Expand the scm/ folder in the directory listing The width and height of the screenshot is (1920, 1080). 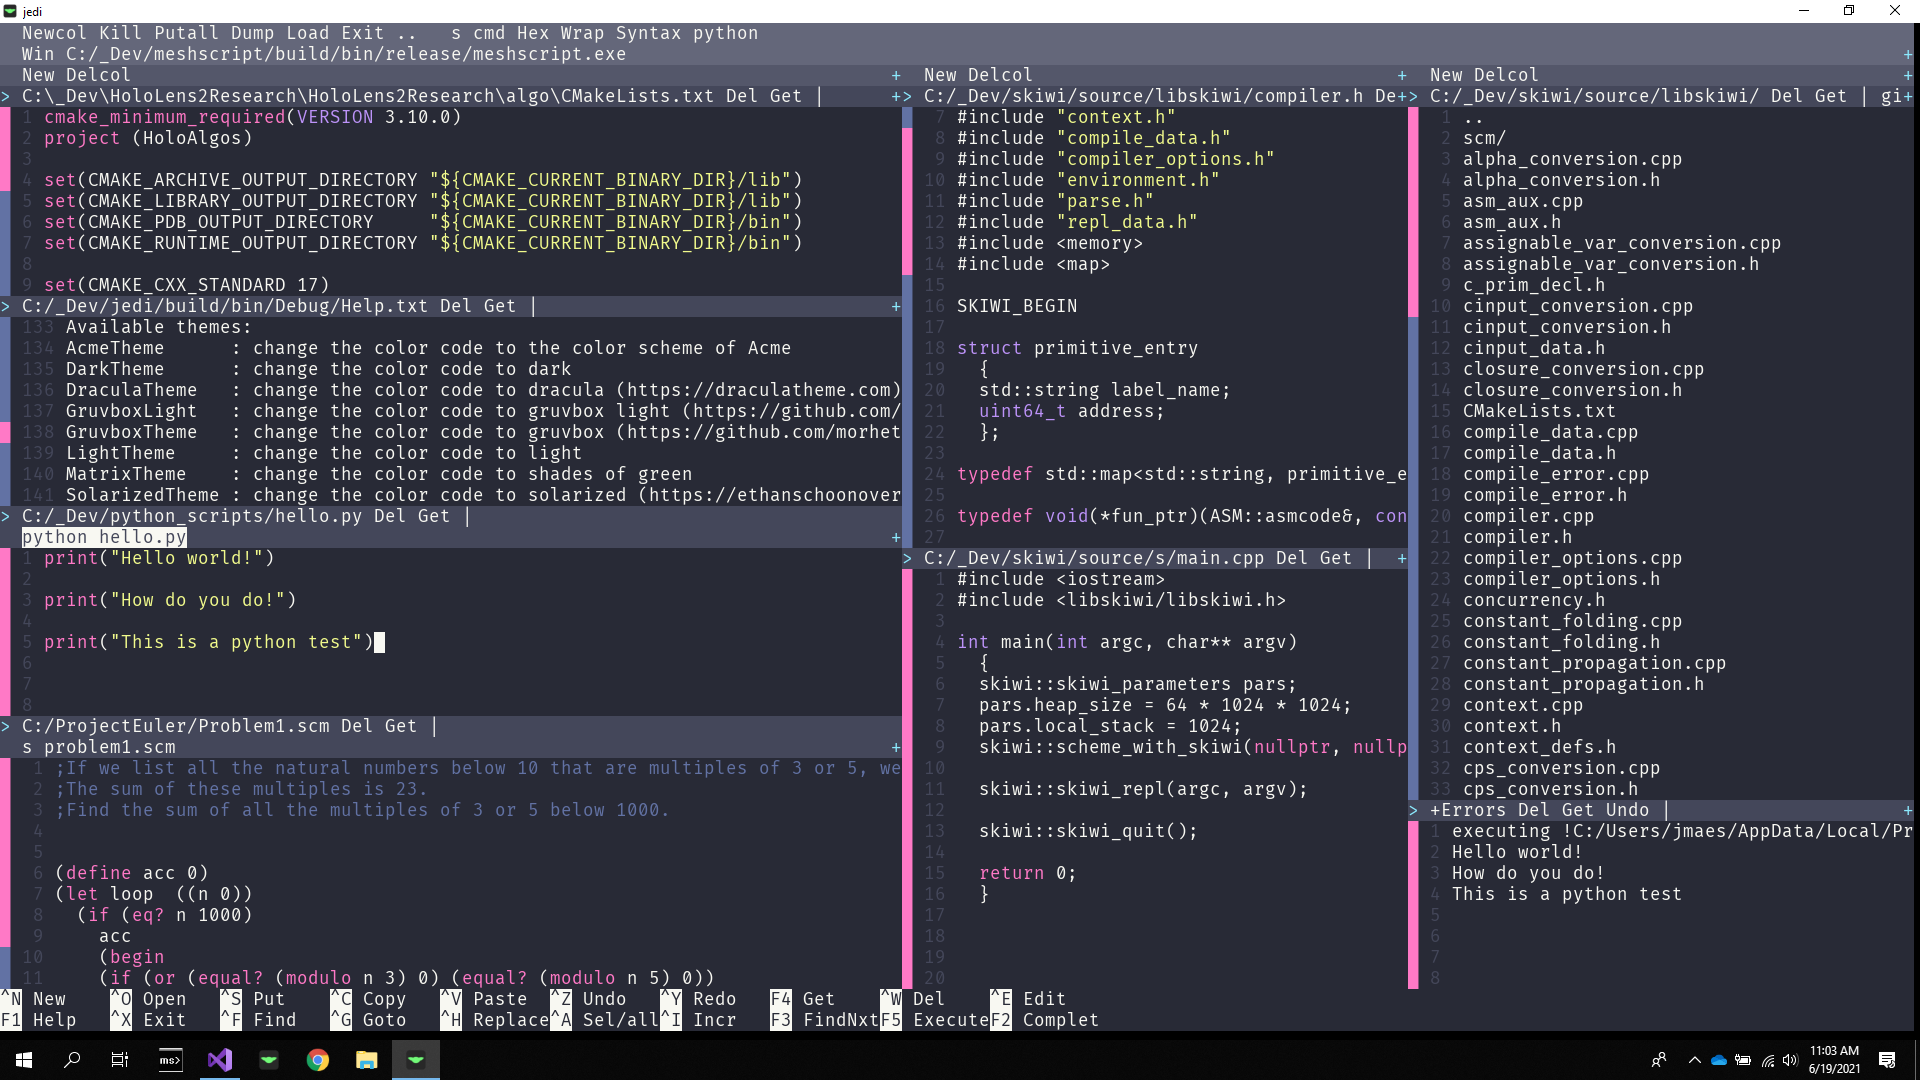(x=1484, y=139)
